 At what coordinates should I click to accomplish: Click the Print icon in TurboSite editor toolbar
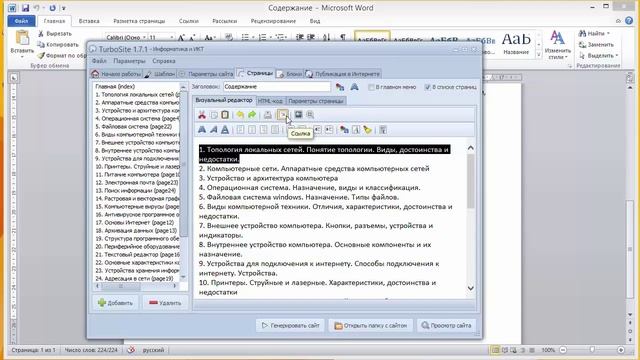coord(267,115)
